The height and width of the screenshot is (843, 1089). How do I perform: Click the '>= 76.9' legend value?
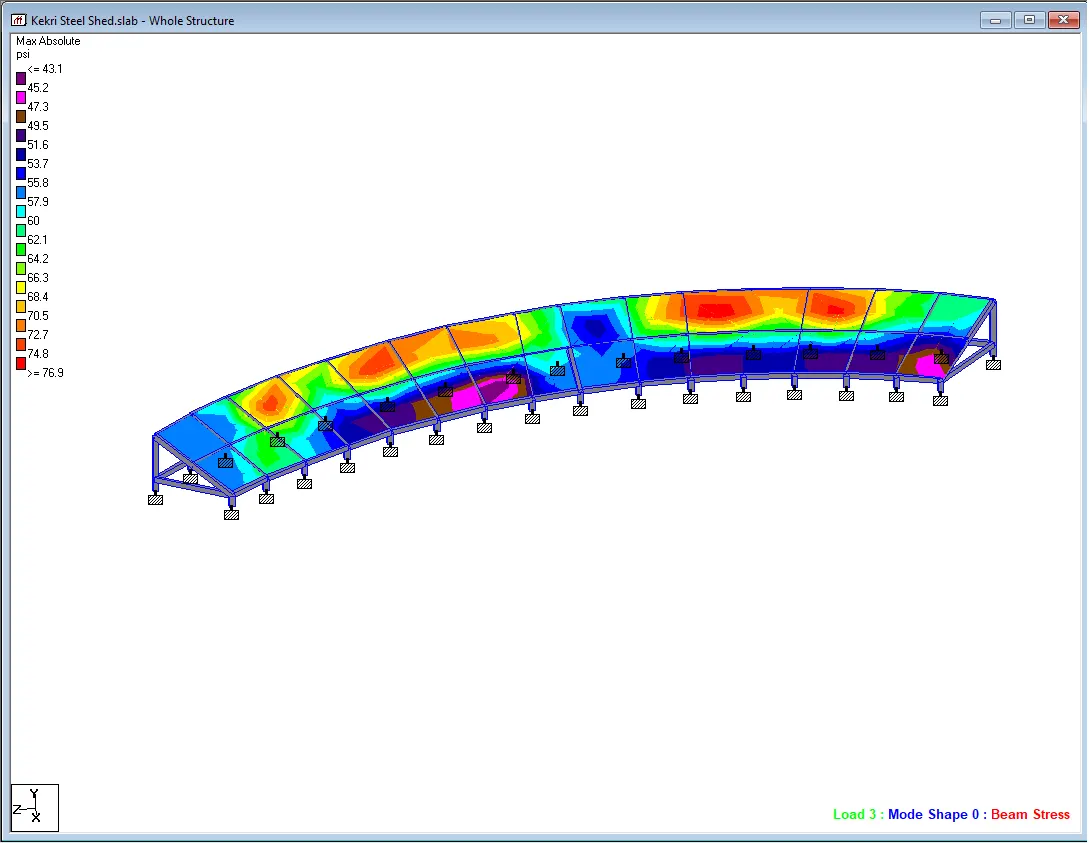click(46, 373)
